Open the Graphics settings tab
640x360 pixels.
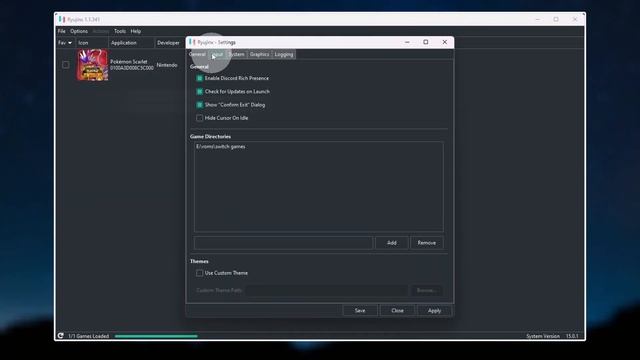[259, 54]
